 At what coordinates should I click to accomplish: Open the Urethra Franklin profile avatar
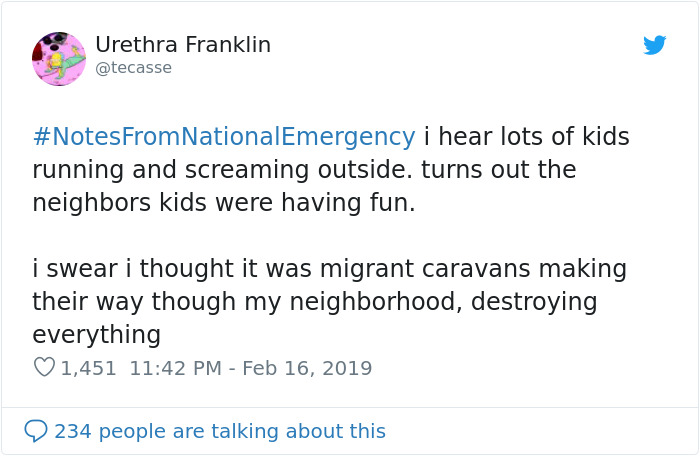[59, 58]
